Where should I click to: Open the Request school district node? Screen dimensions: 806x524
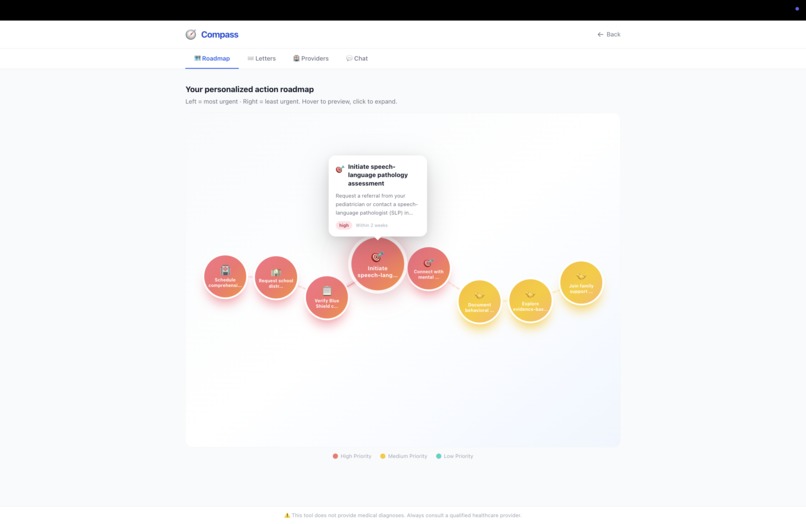pos(276,278)
